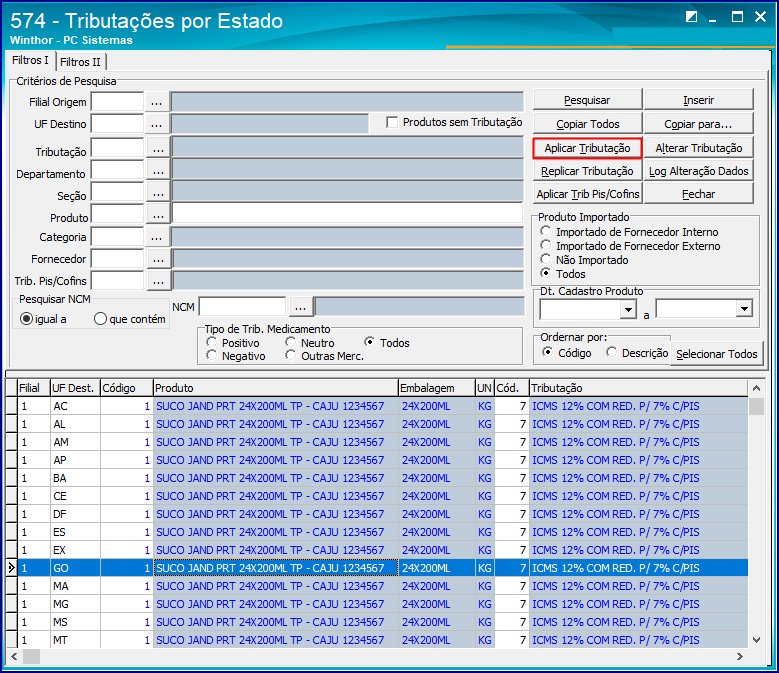
Task: Open UF Destino lookup ellipsis button
Action: (x=156, y=124)
